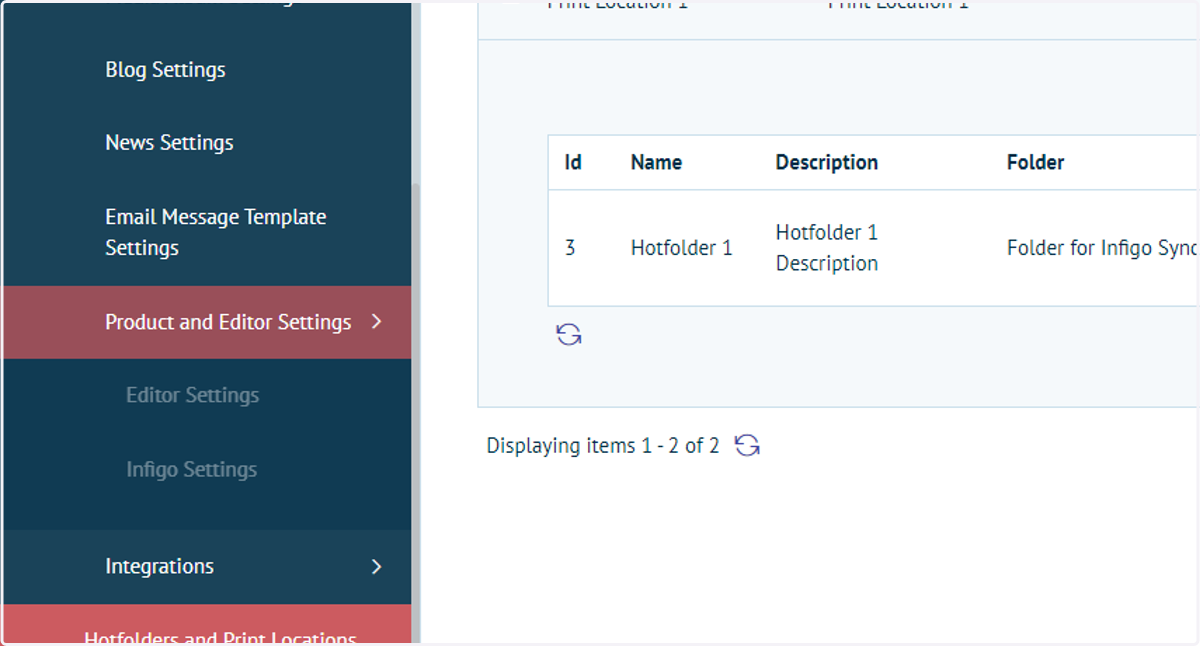1200x646 pixels.
Task: Open Integrations menu item
Action: pyautogui.click(x=159, y=566)
